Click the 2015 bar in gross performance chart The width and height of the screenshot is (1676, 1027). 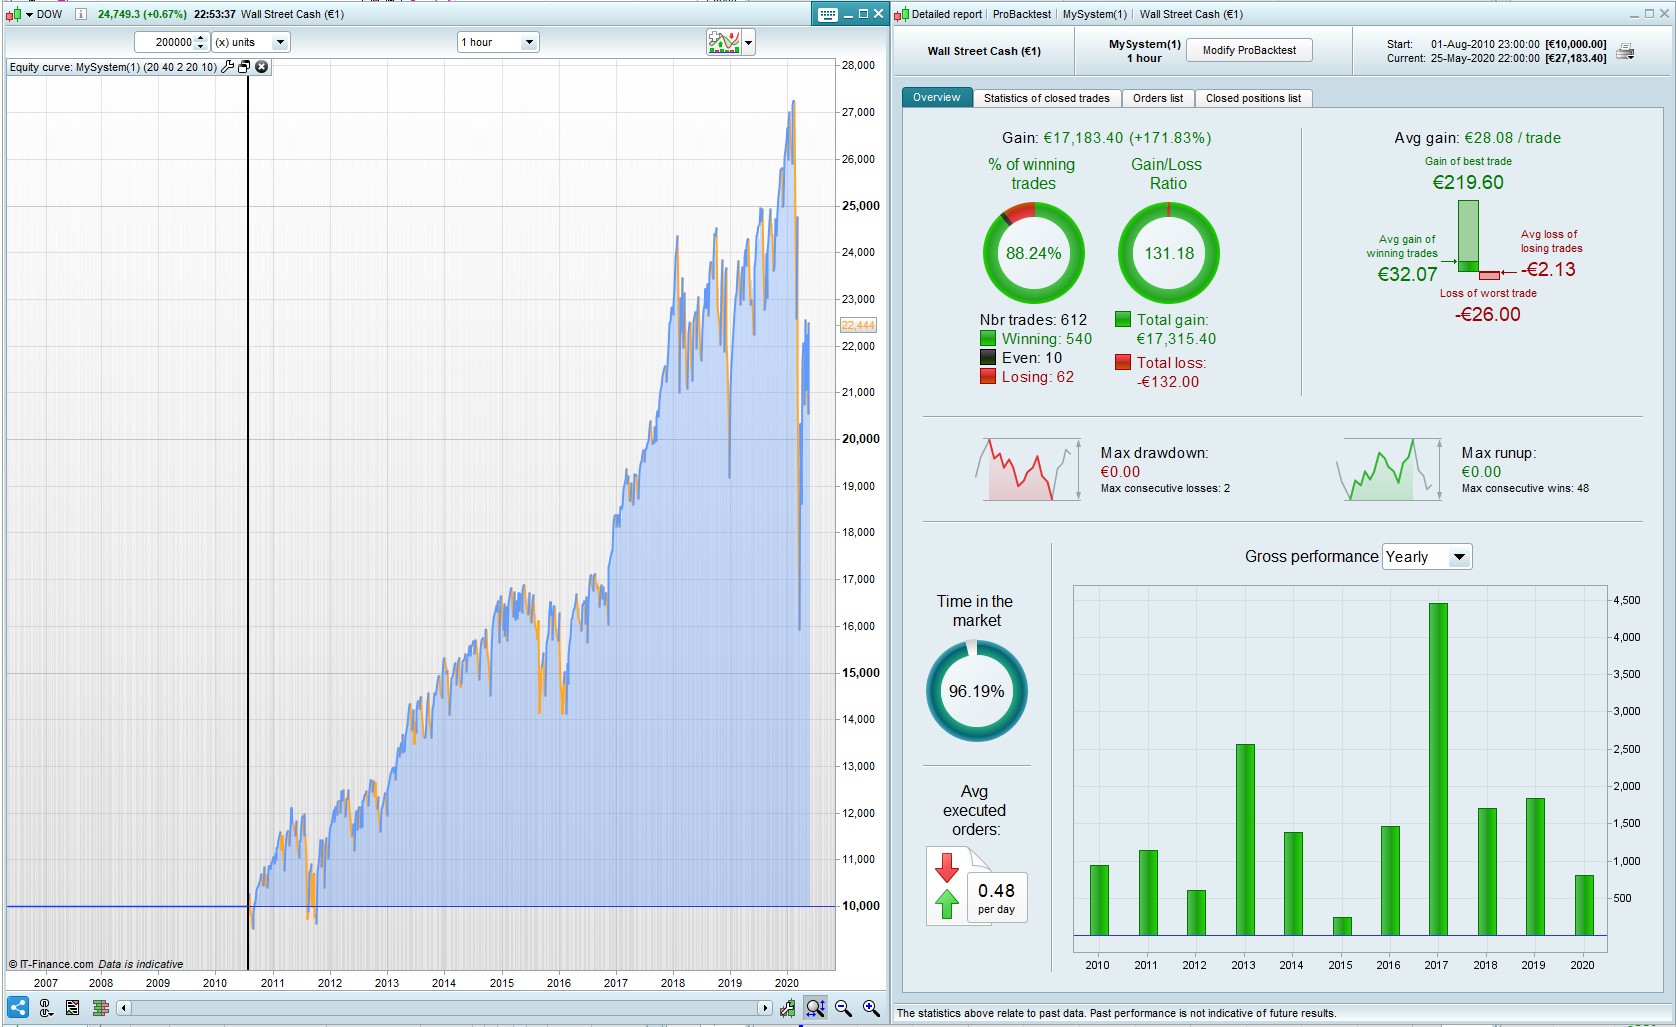click(x=1342, y=926)
